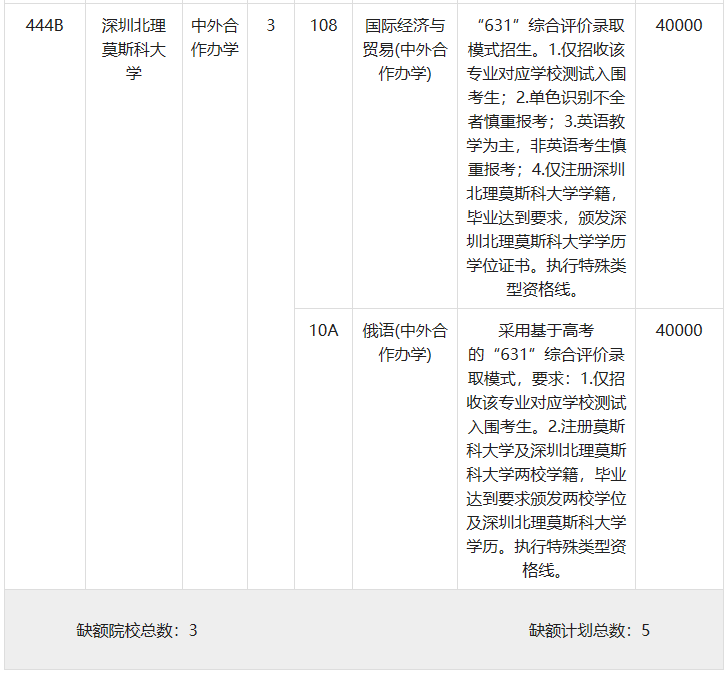Click the school name 深圳北理莫斯科大学

click(x=134, y=50)
